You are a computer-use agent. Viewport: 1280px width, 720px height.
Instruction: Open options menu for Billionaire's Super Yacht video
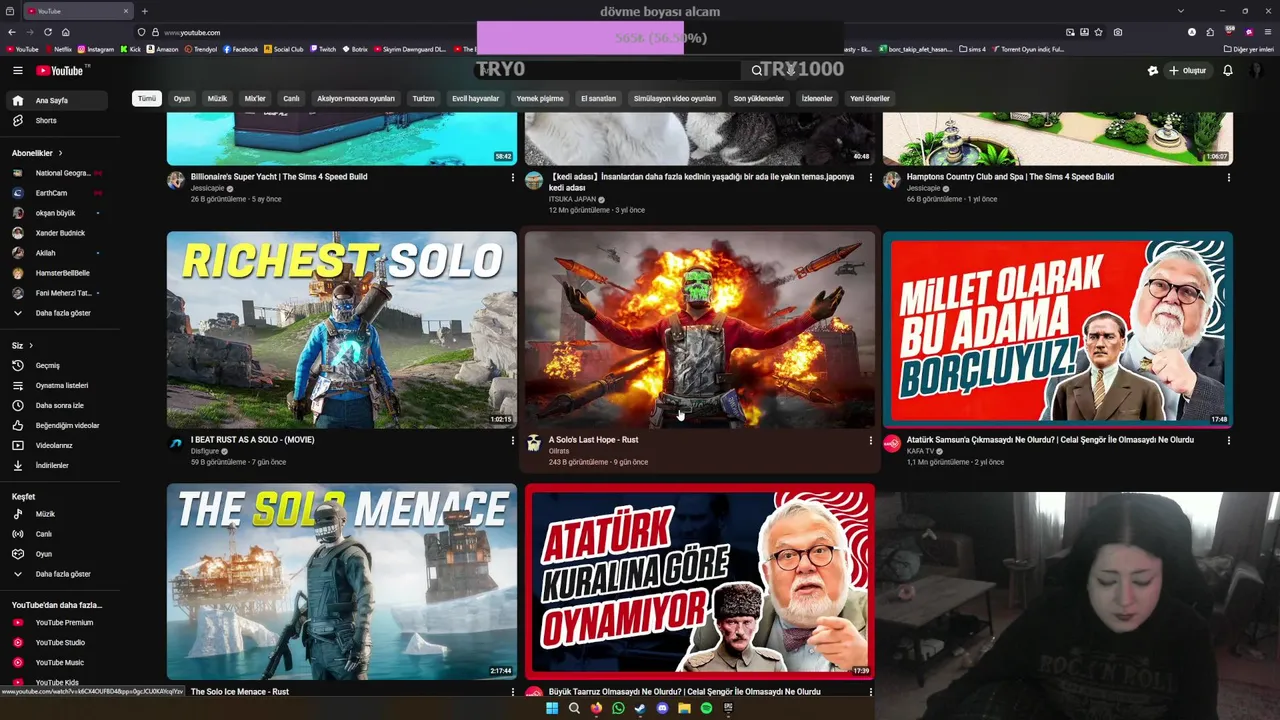coord(513,178)
